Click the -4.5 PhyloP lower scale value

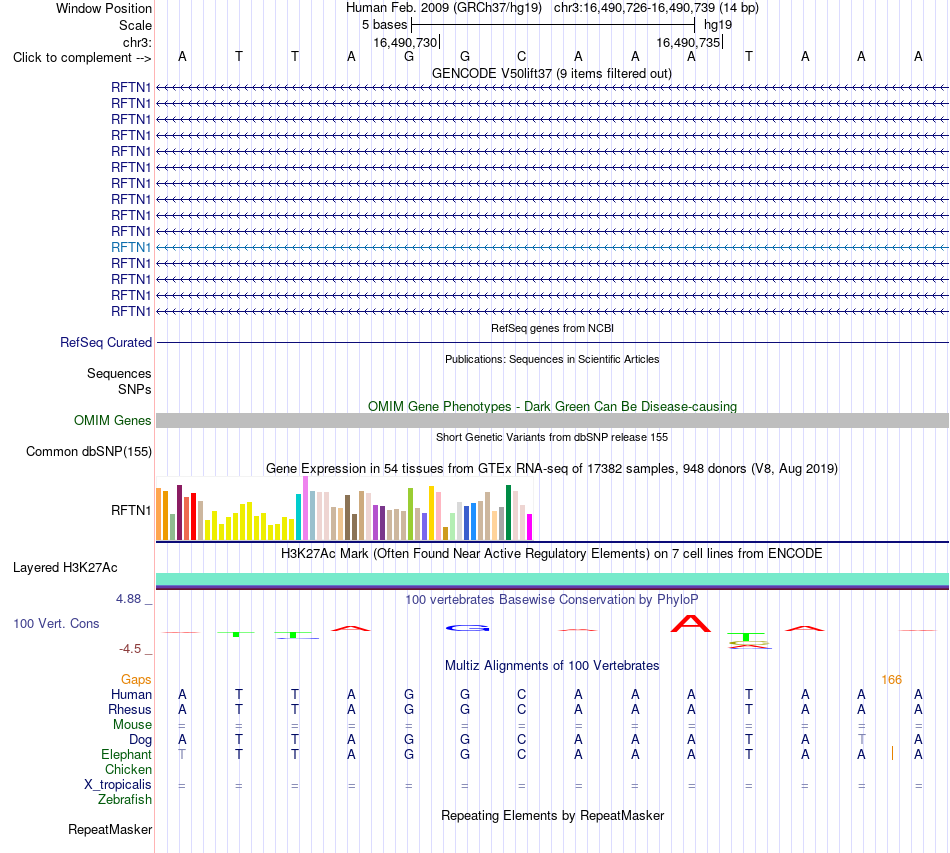click(130, 649)
